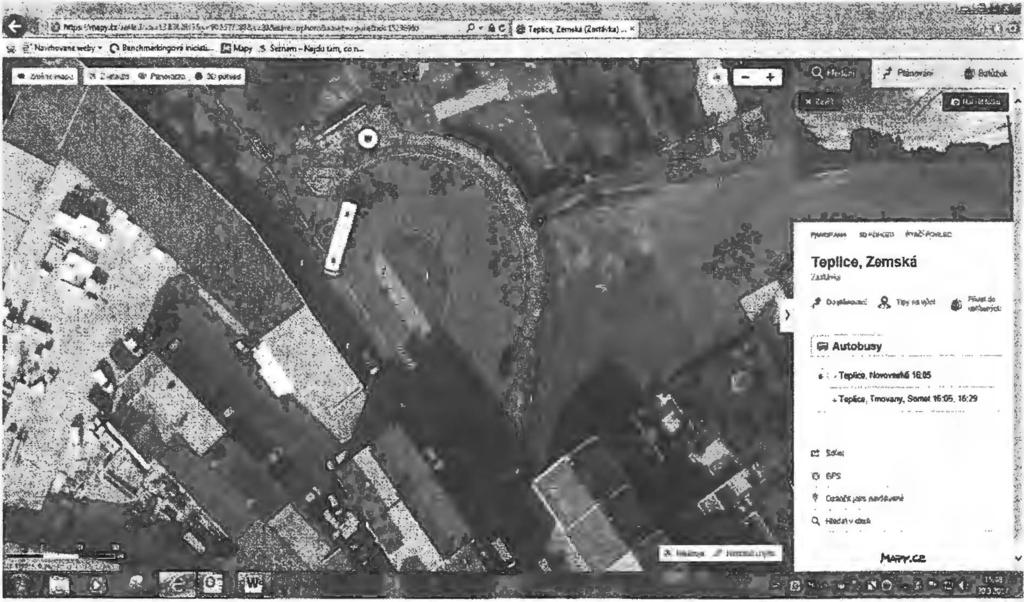Click the Teplice, Zemská stop title

(863, 262)
